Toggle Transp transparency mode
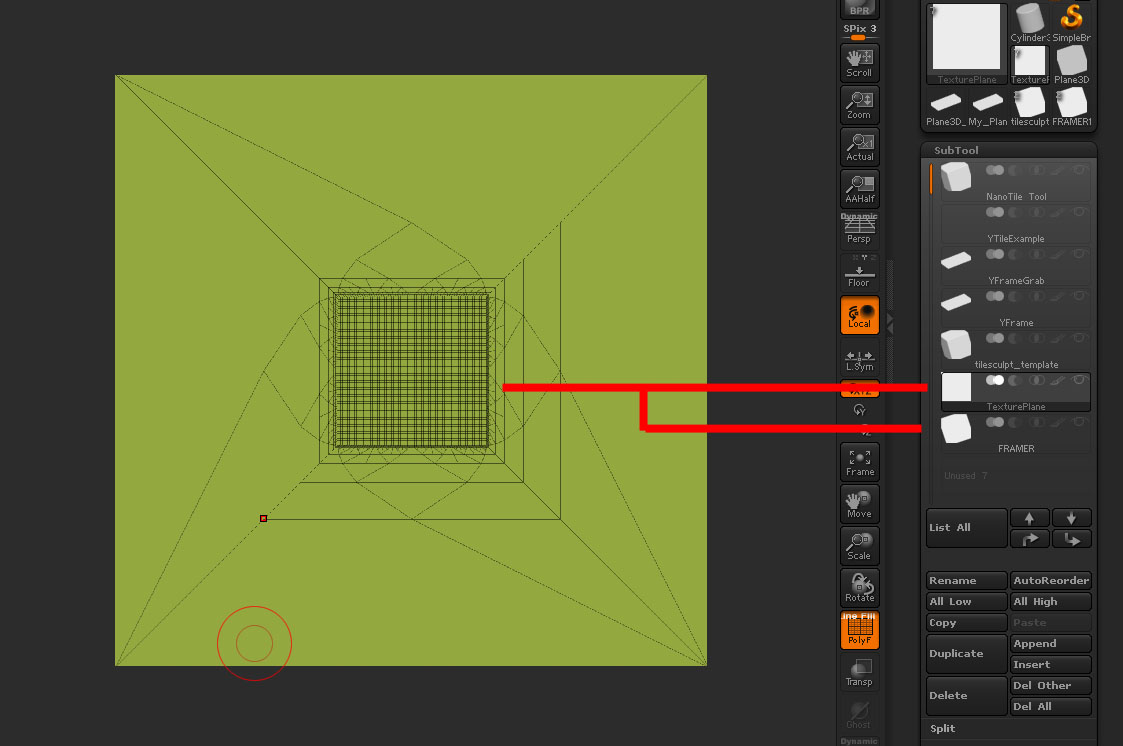The image size is (1123, 746). pos(859,672)
